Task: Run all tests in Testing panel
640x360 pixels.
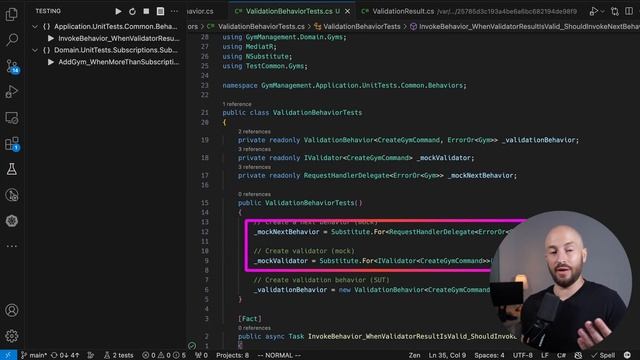Action: pos(118,11)
